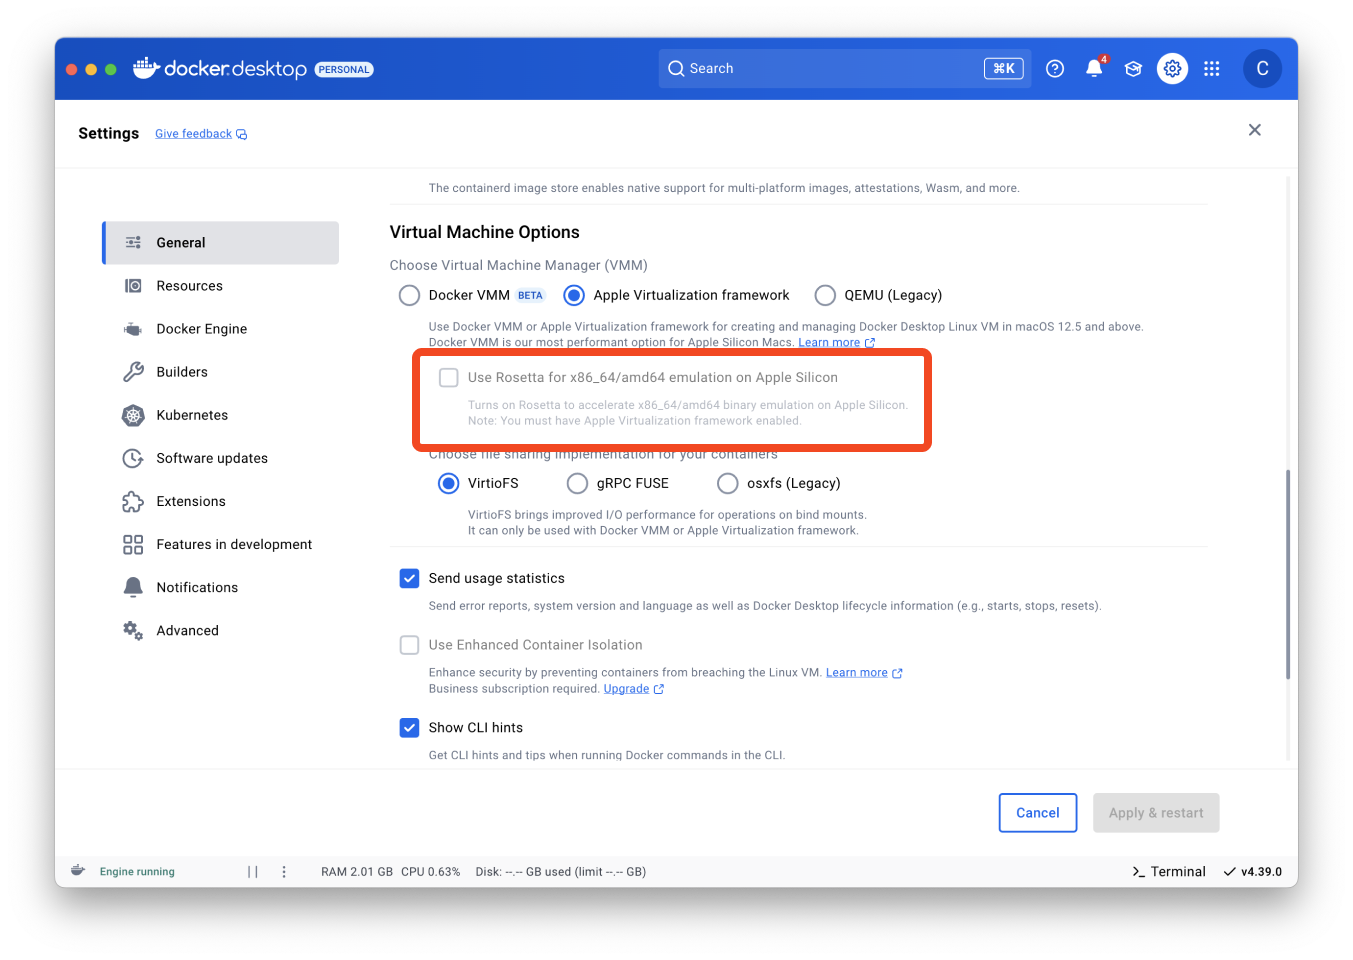Go to Notifications settings section
The width and height of the screenshot is (1353, 960).
pos(220,587)
